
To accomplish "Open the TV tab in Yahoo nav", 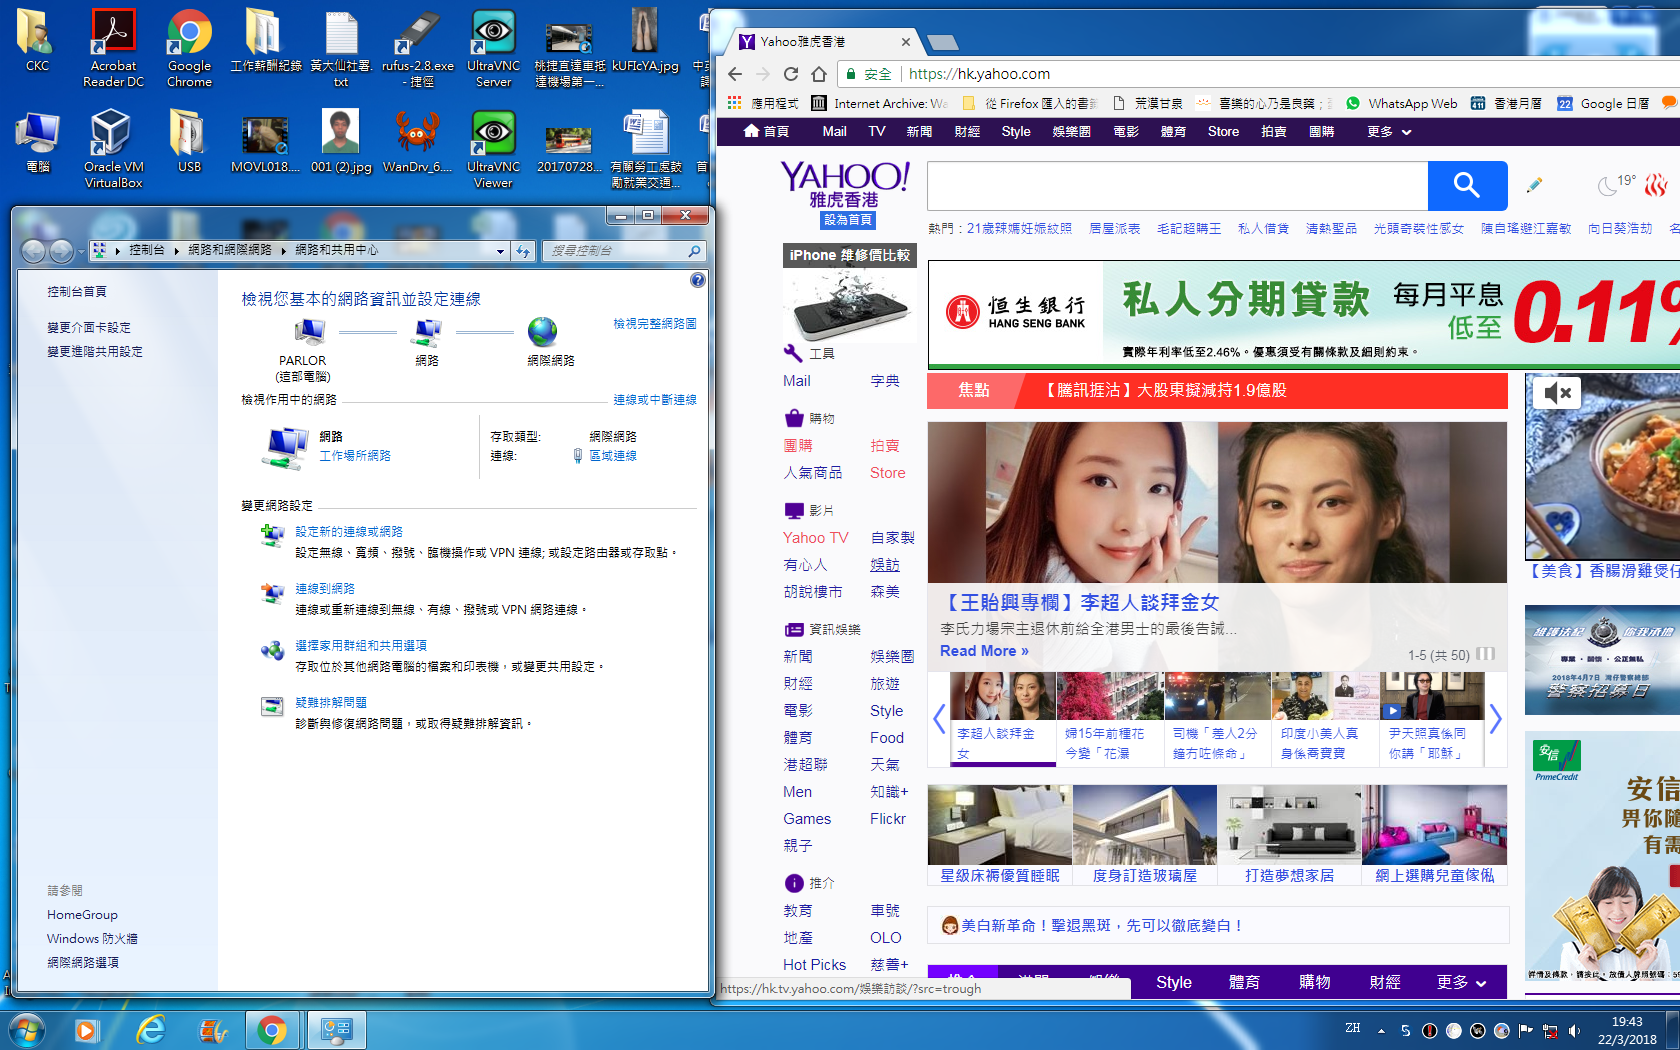I will 877,132.
